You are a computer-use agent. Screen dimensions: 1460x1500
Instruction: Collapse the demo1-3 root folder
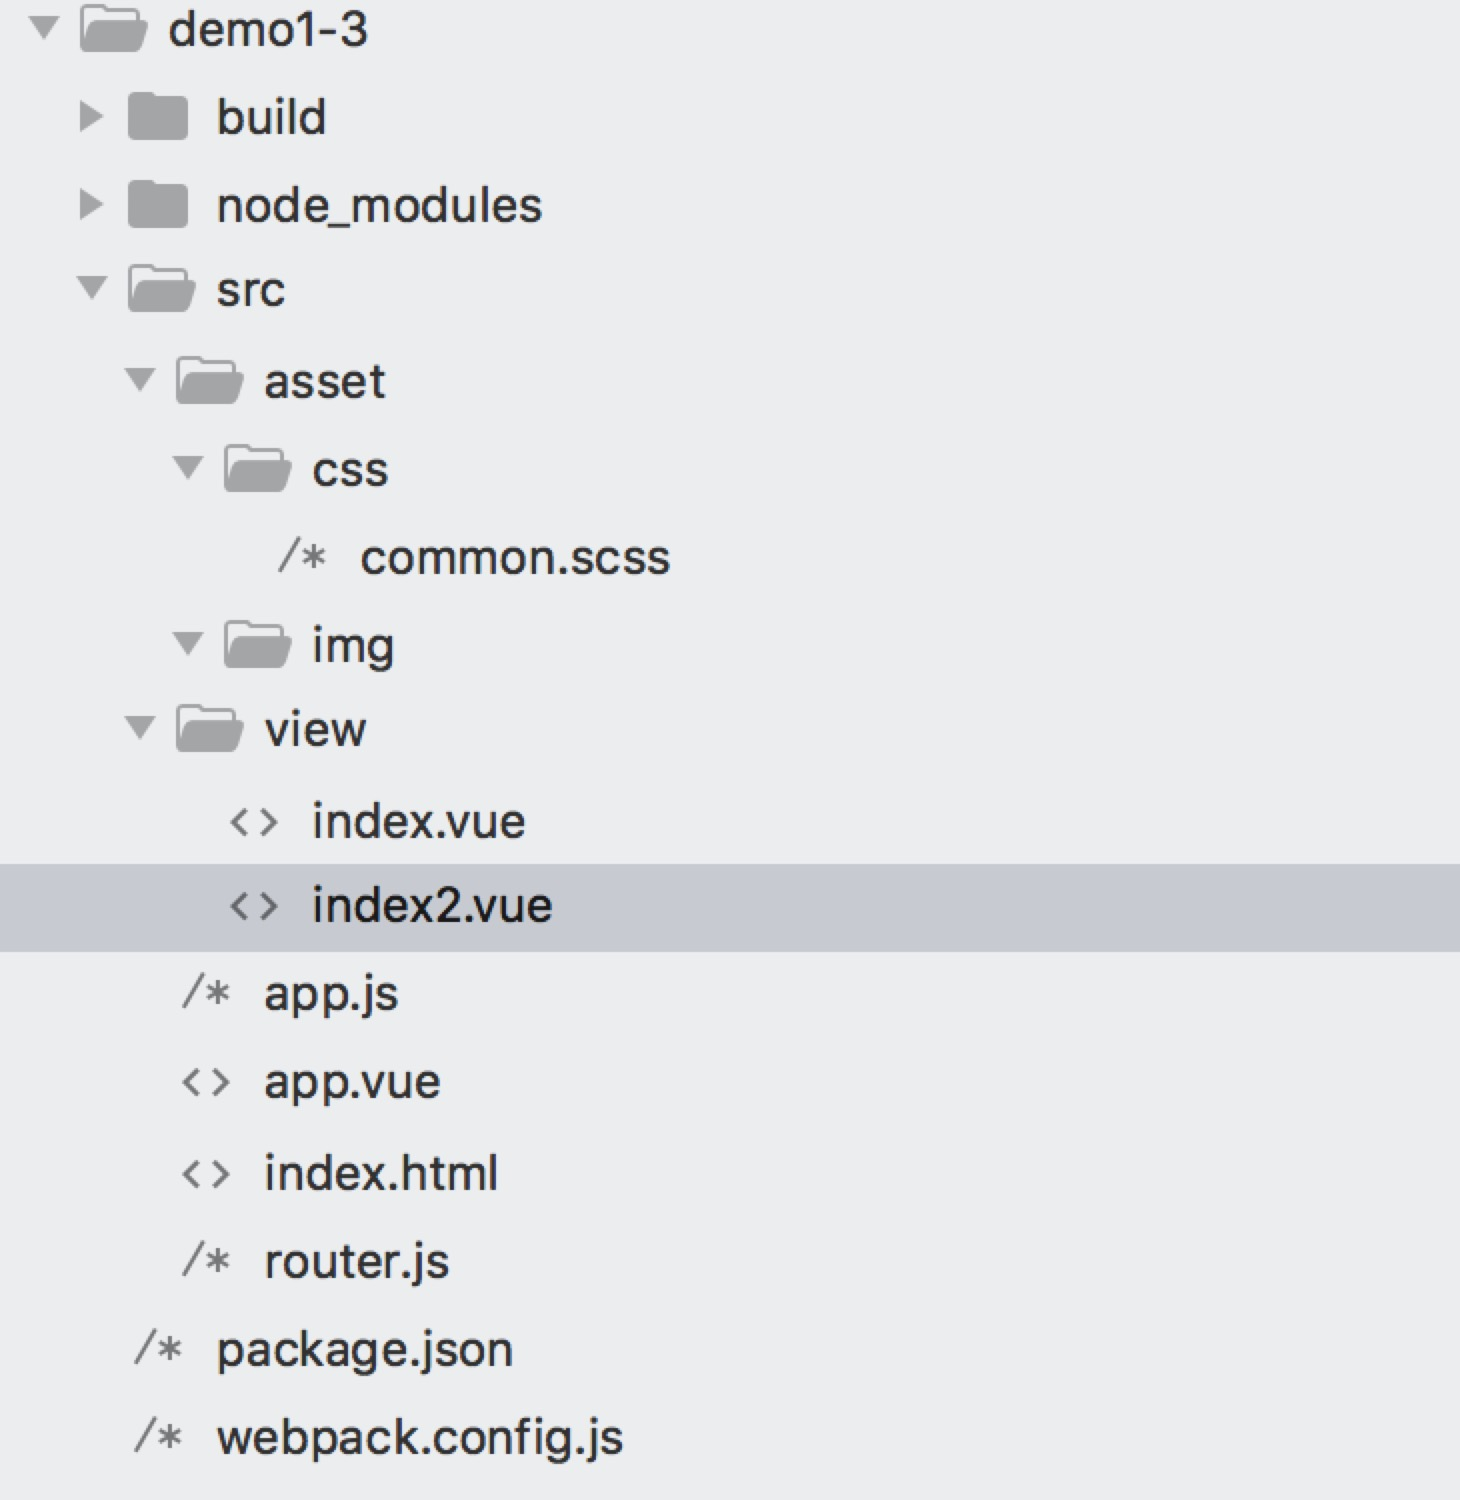(x=44, y=28)
